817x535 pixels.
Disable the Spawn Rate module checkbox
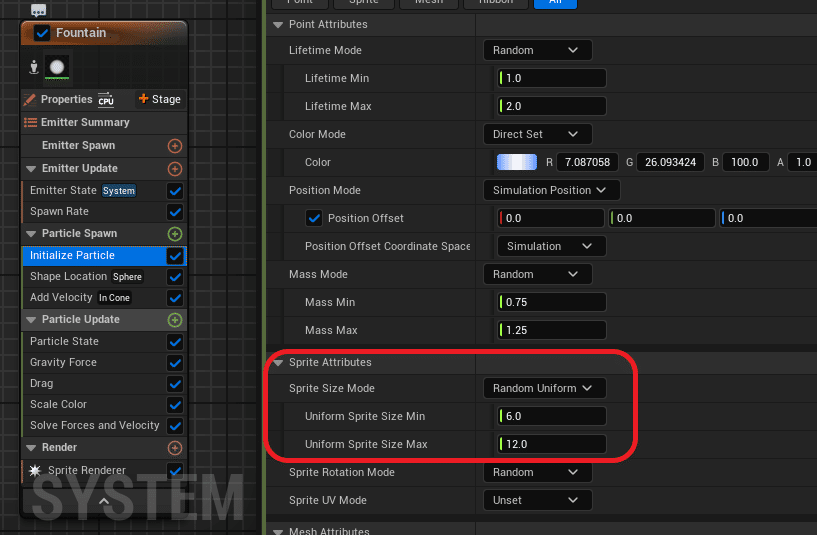click(175, 212)
